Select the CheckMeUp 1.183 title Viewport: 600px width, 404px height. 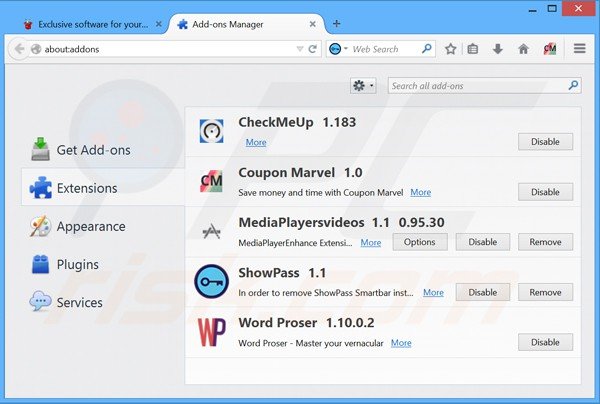click(x=297, y=122)
